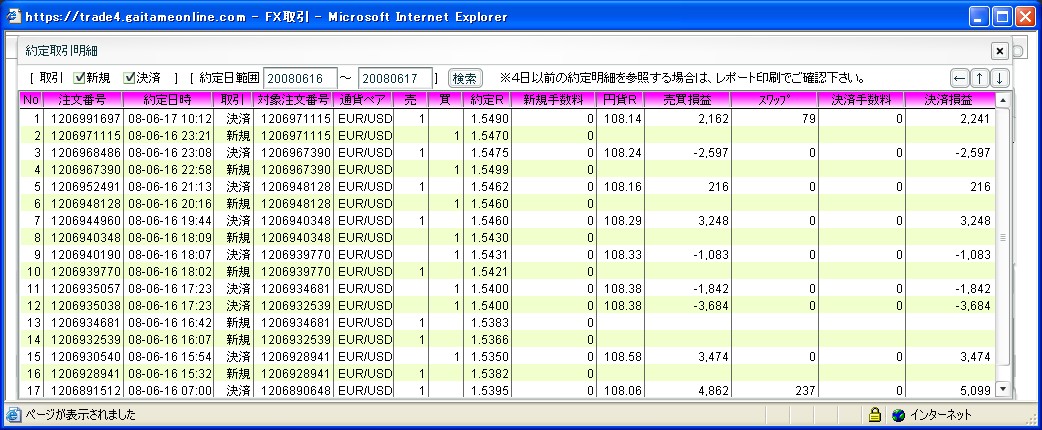The image size is (1042, 430).
Task: Click settlement profit value 5,099
Action: click(974, 391)
